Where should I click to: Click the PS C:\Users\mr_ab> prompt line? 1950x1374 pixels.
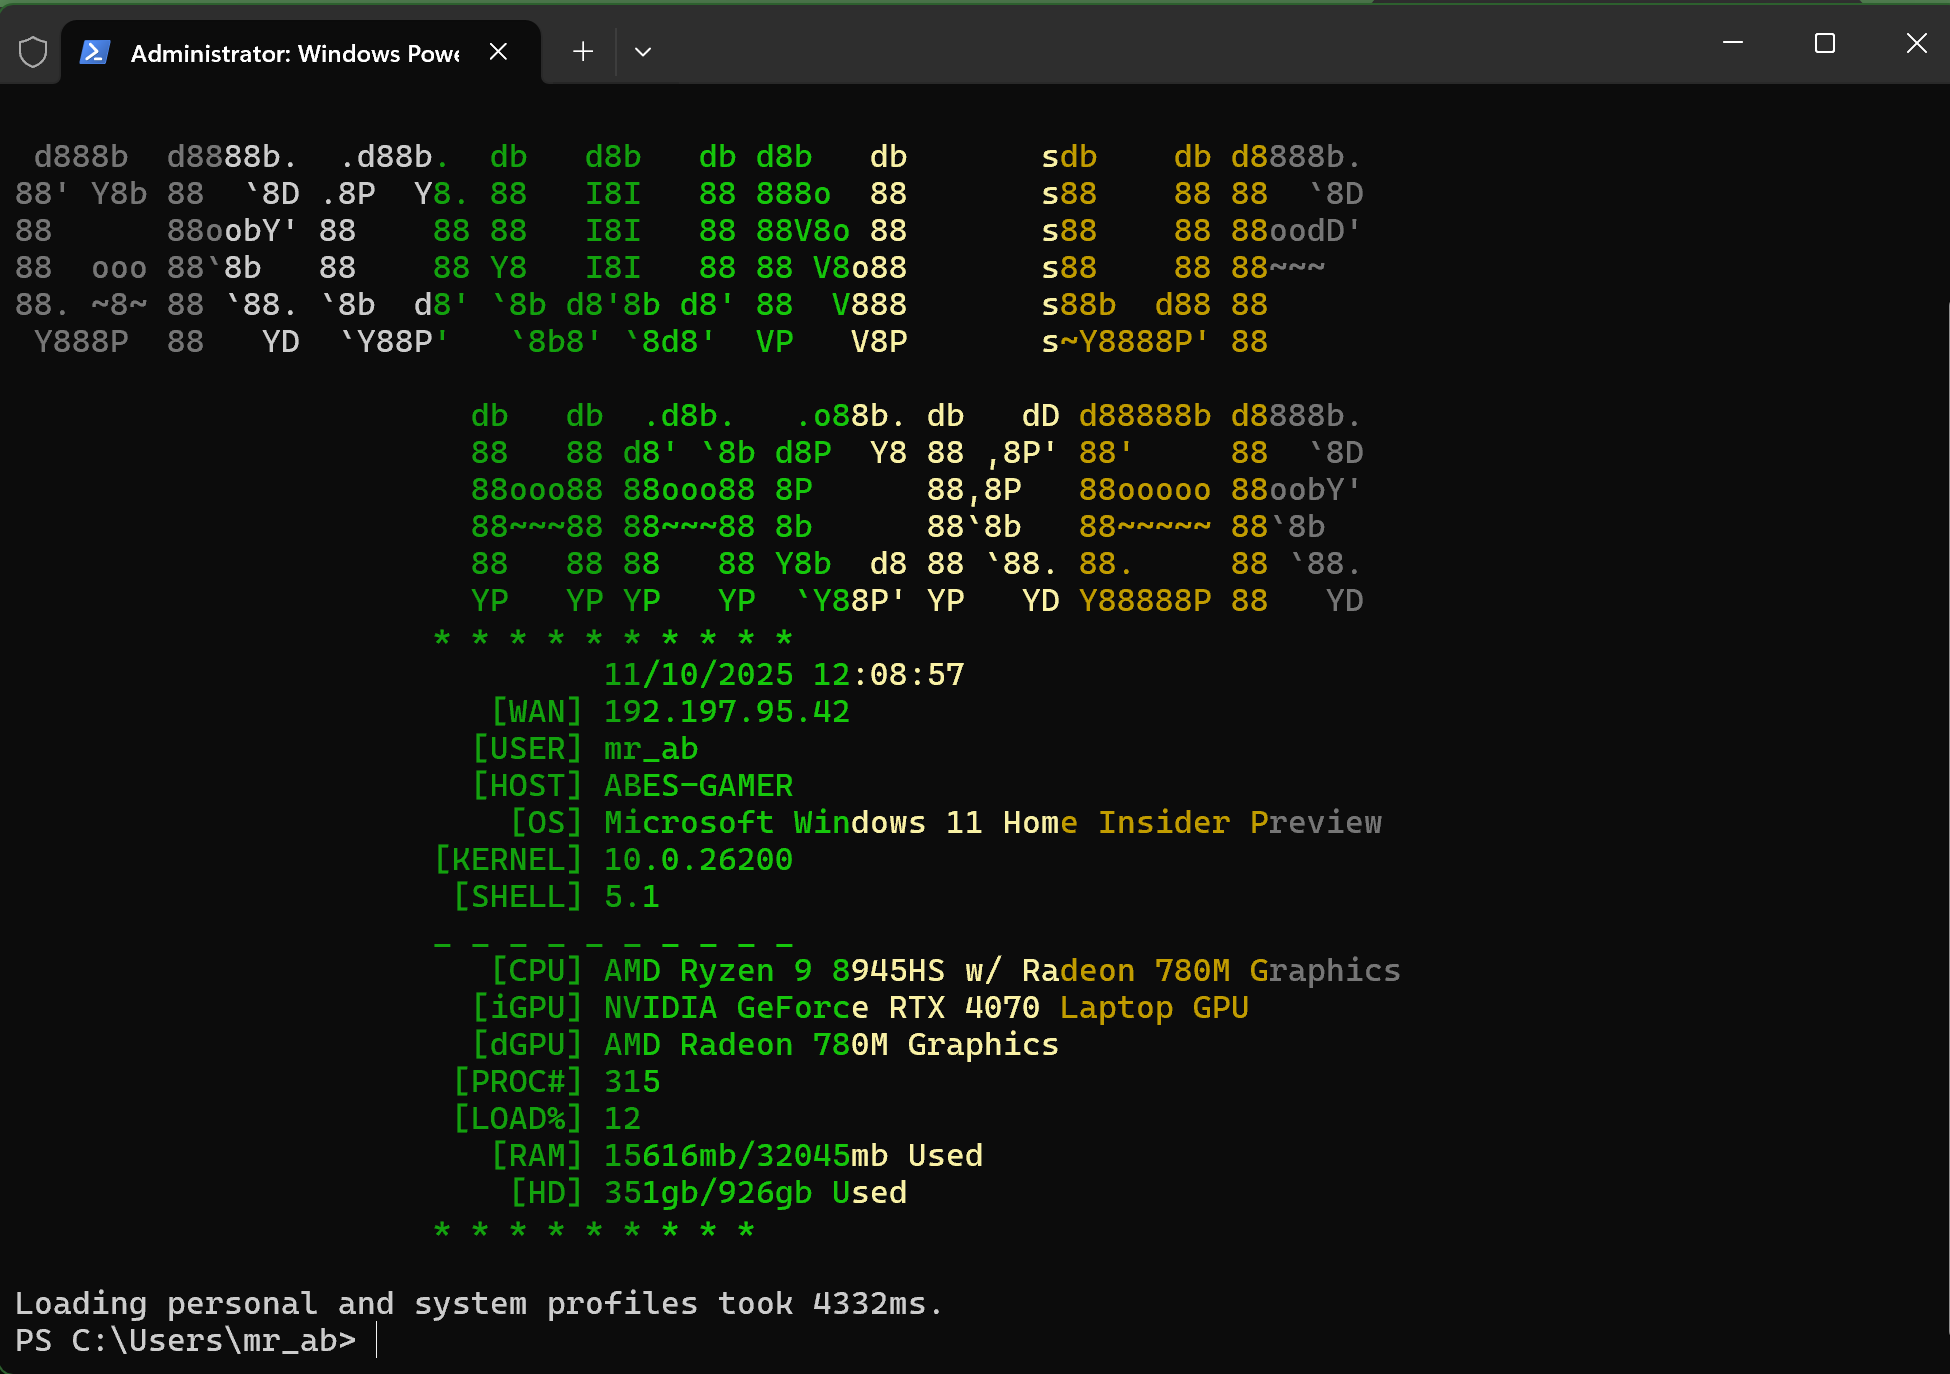186,1341
